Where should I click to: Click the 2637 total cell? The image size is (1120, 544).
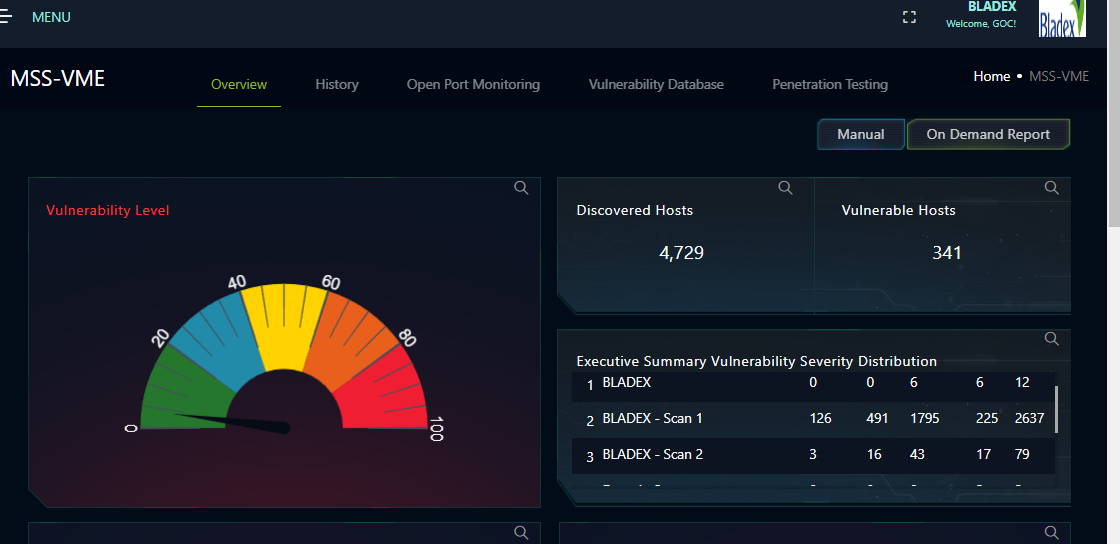coord(1029,418)
